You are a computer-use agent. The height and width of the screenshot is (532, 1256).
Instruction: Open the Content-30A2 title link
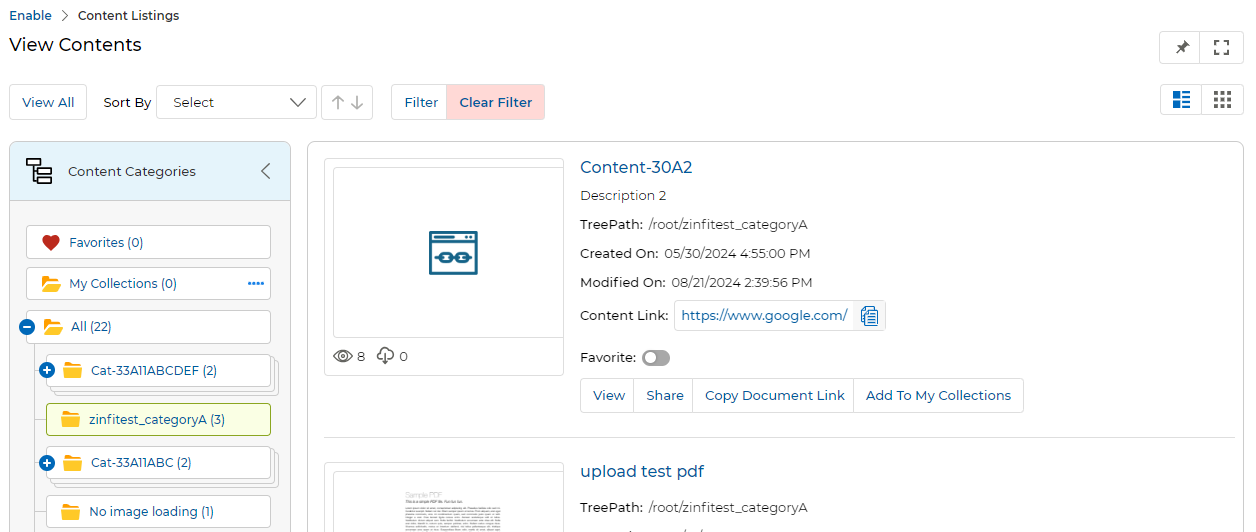point(636,167)
